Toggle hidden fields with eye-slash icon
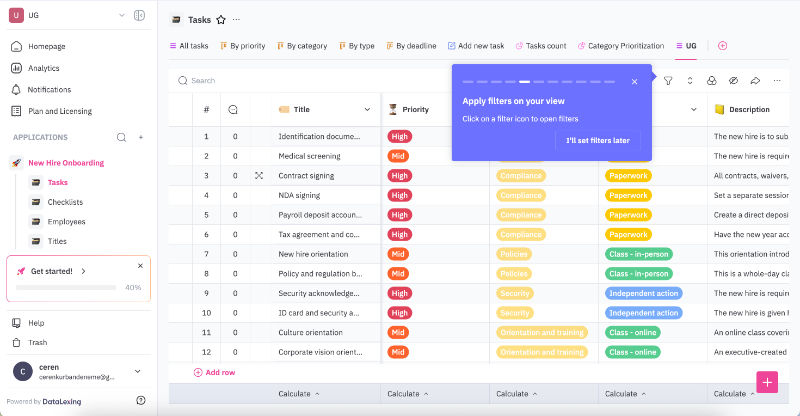This screenshot has width=800, height=416. point(733,81)
